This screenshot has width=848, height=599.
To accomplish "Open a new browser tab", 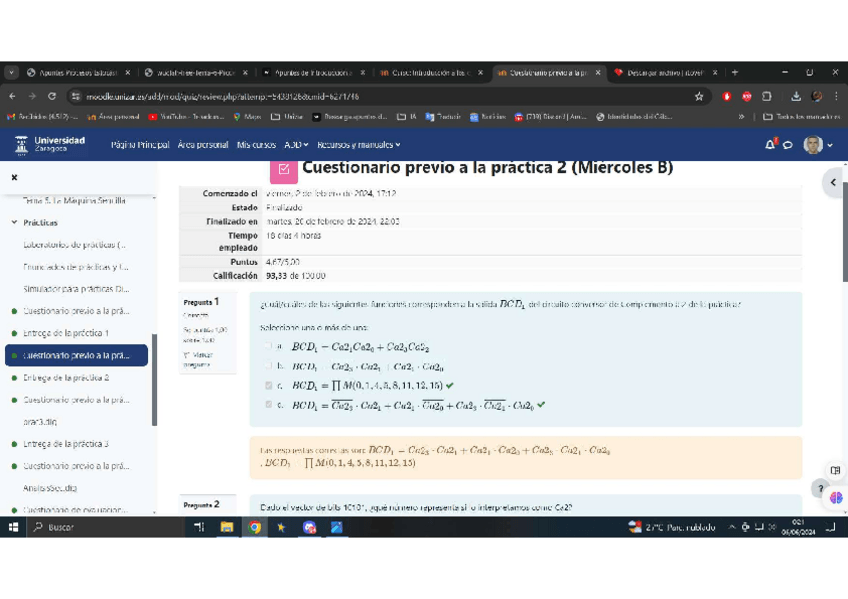I will click(734, 72).
